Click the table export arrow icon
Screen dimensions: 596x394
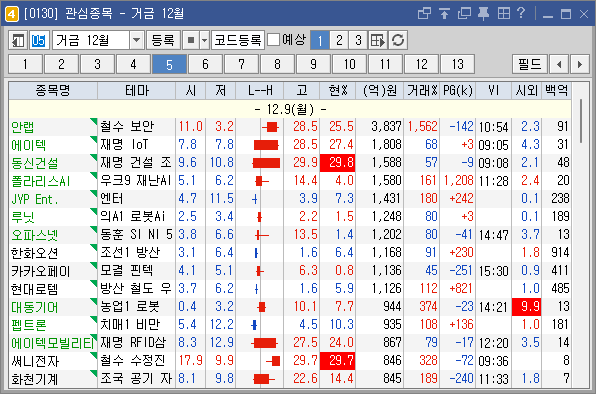coord(378,40)
